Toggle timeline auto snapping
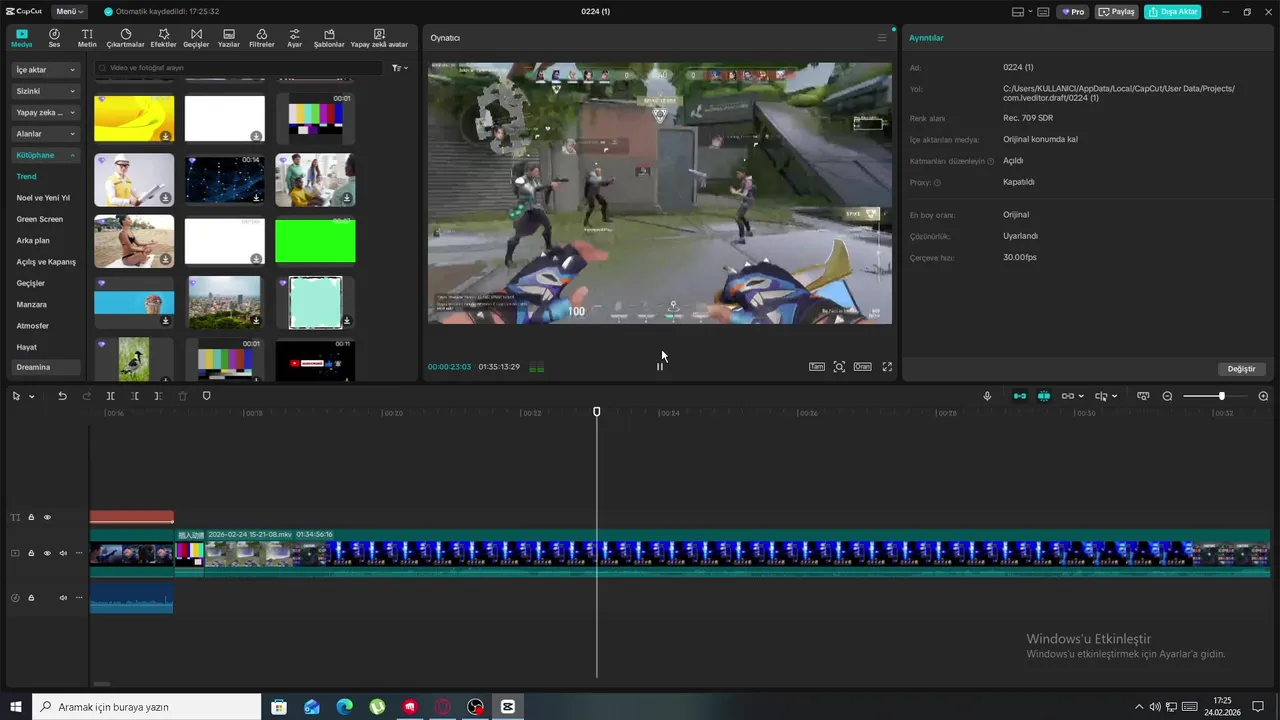The image size is (1280, 720). (1044, 396)
